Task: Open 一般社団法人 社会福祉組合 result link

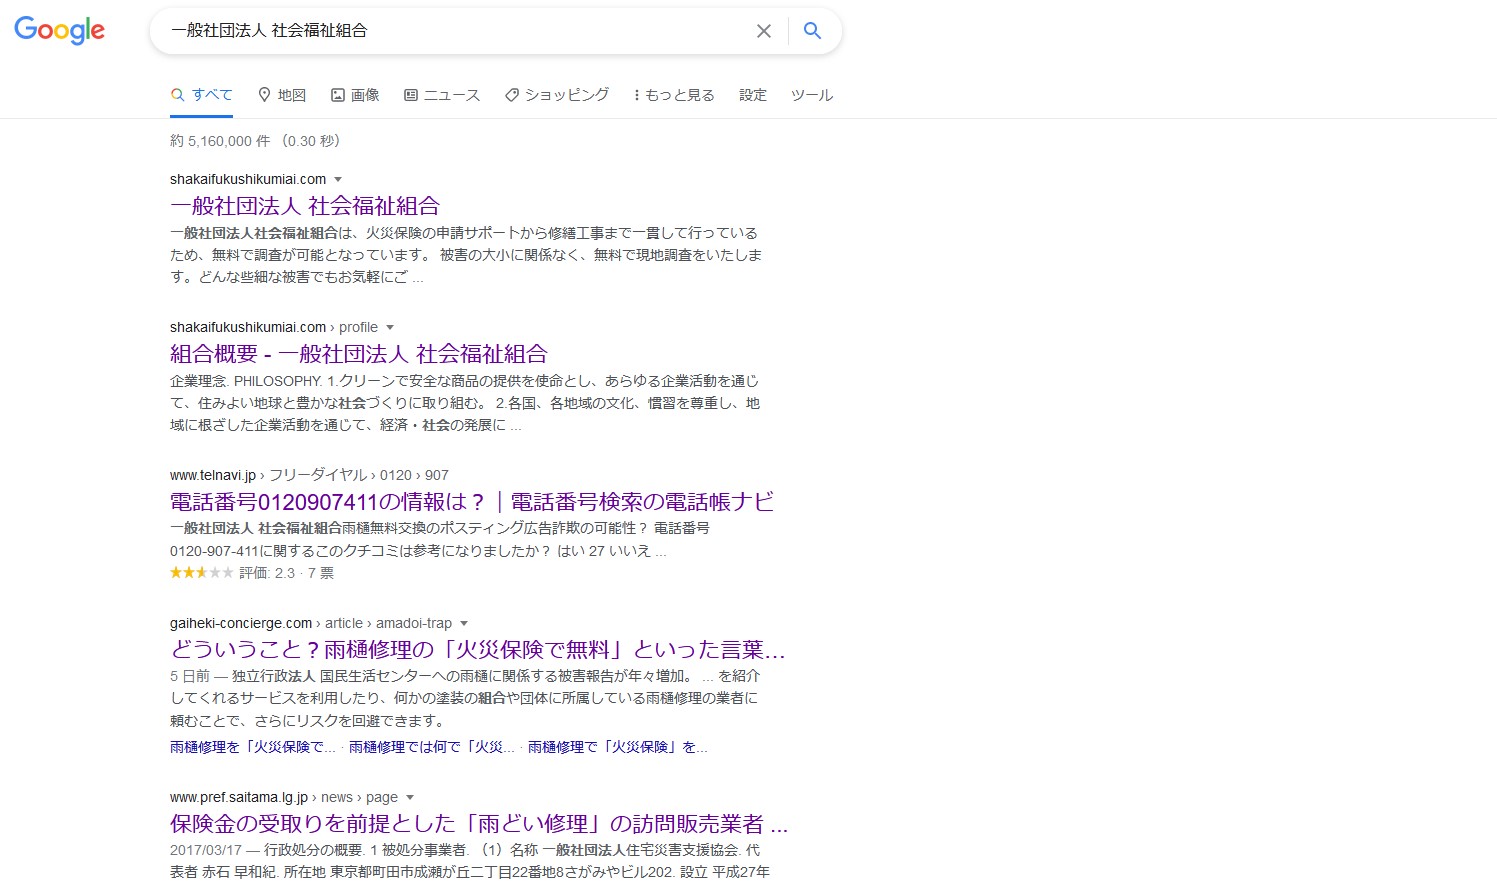Action: (x=305, y=206)
